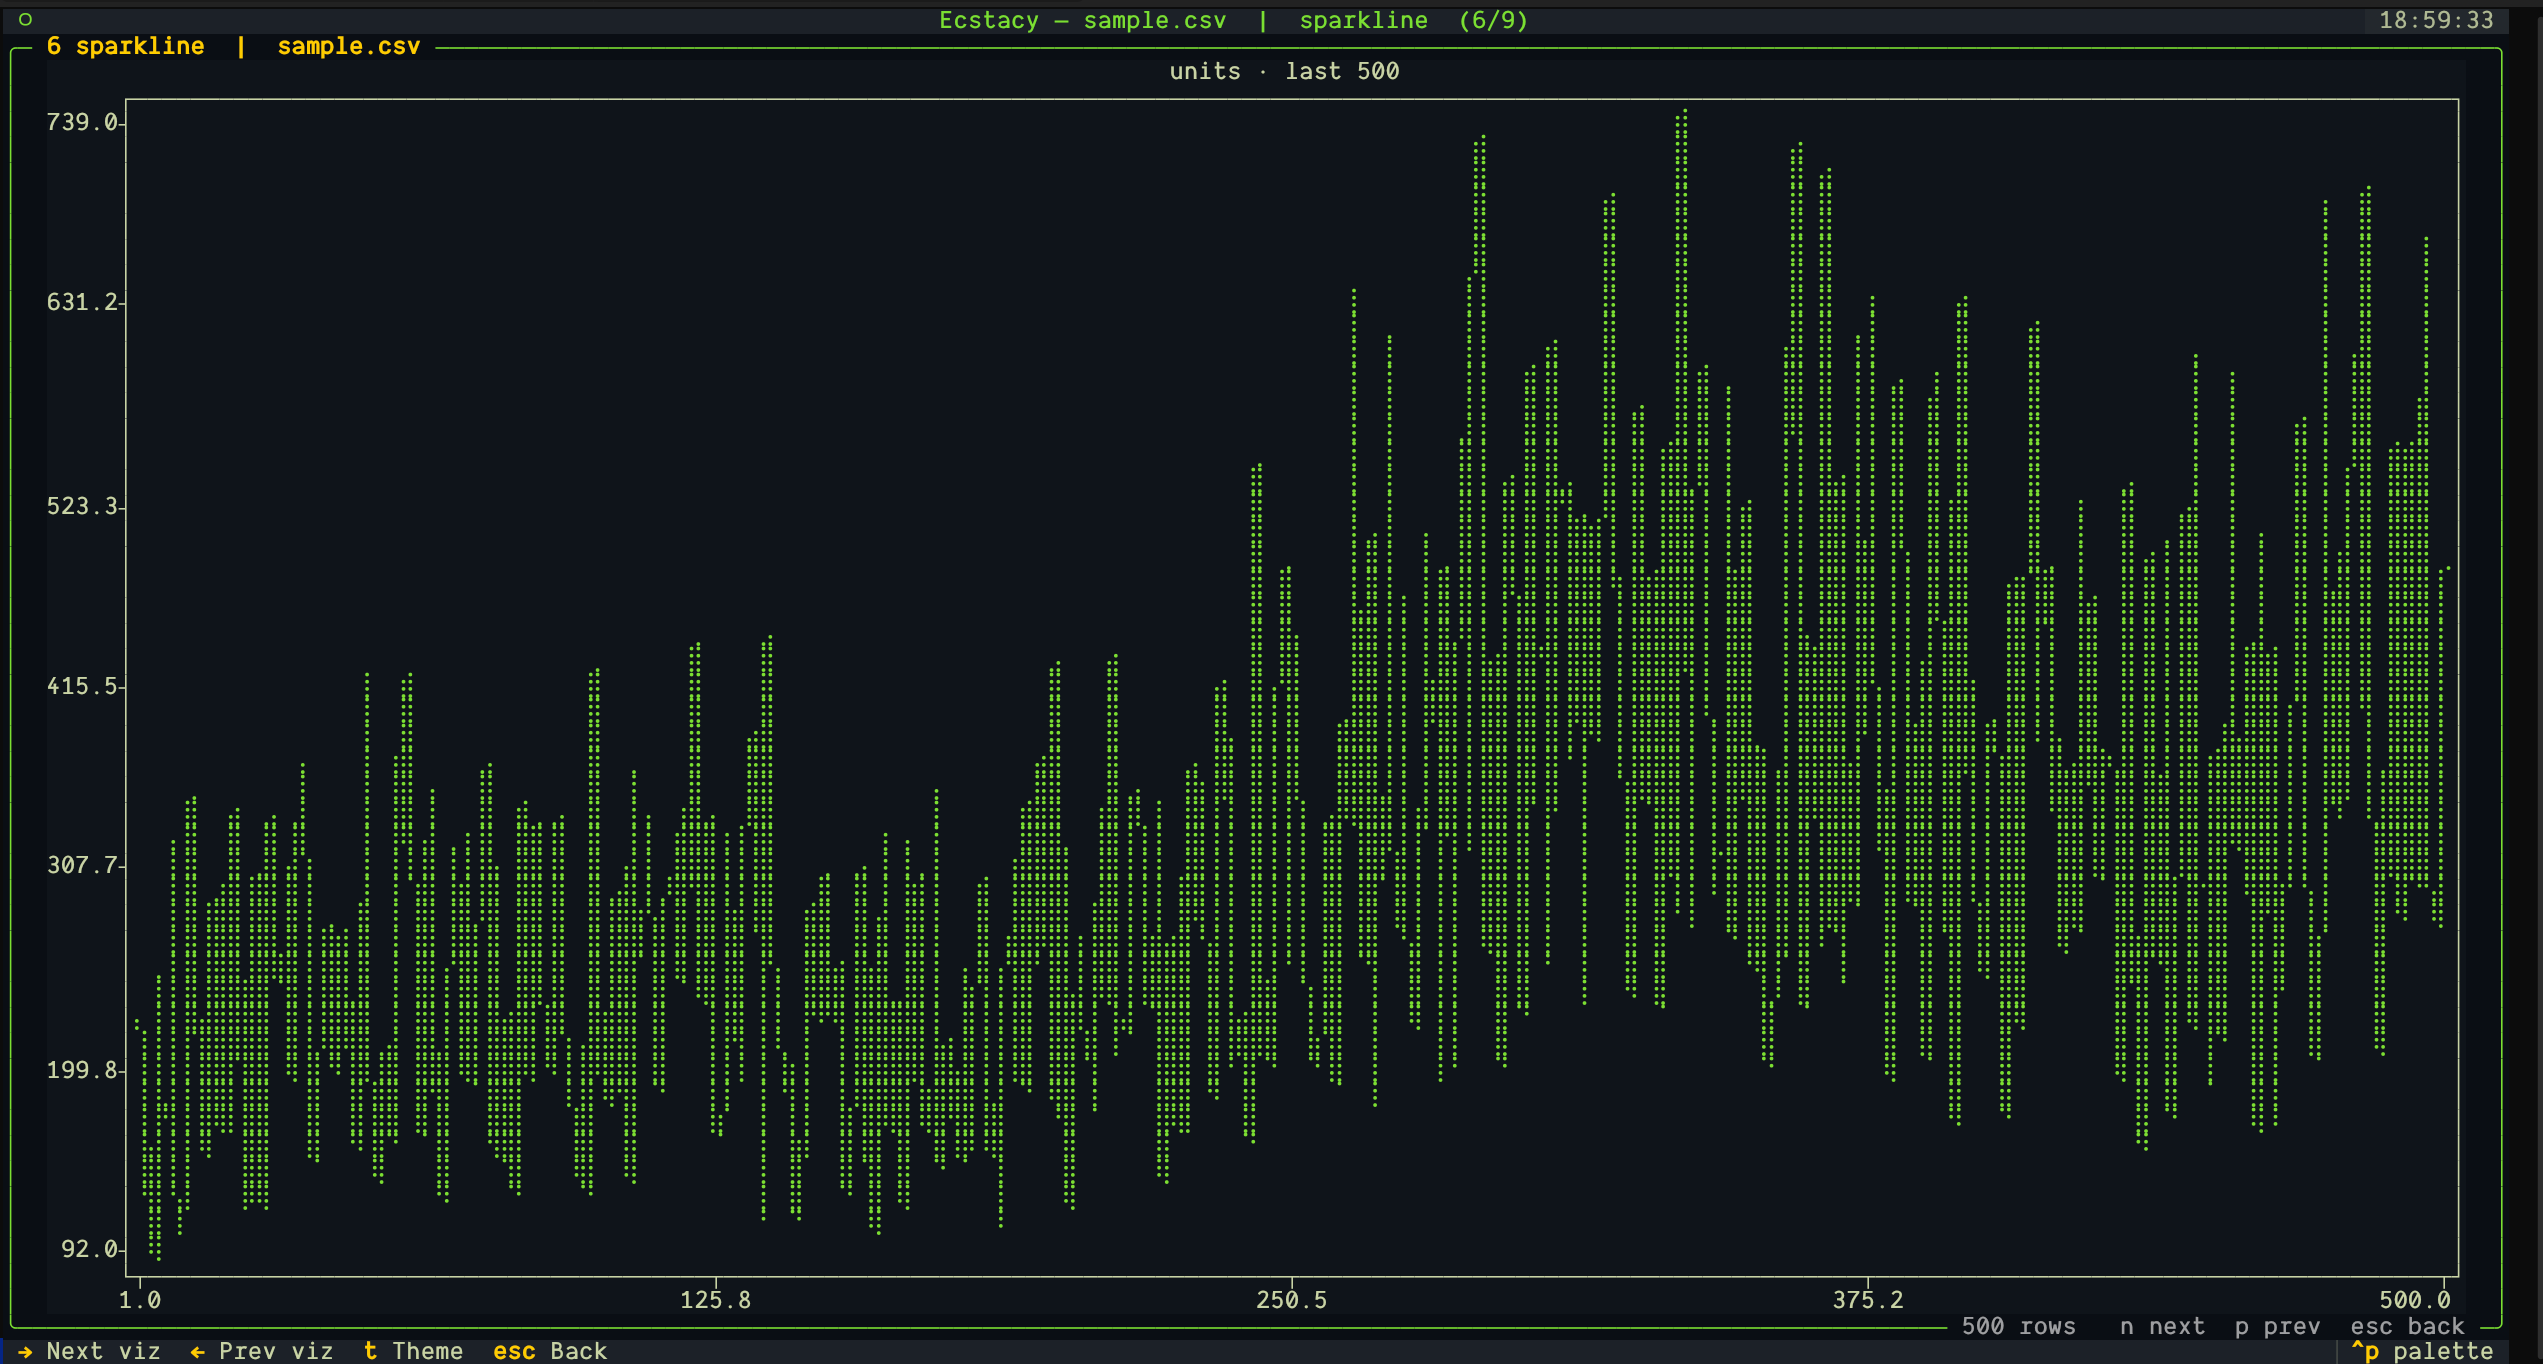Switch theme via the 't Theme' shortcut

click(x=413, y=1351)
